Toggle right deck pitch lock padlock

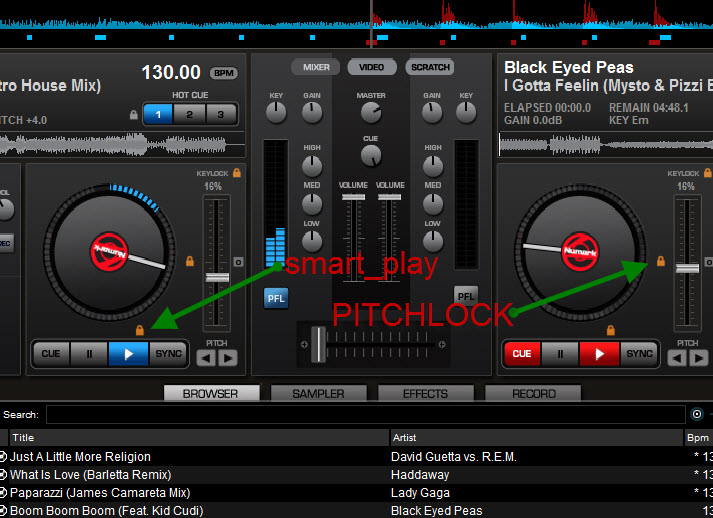pos(661,261)
